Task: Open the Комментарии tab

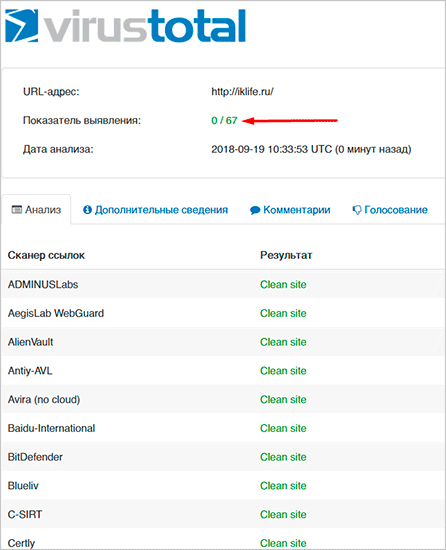Action: [x=290, y=210]
